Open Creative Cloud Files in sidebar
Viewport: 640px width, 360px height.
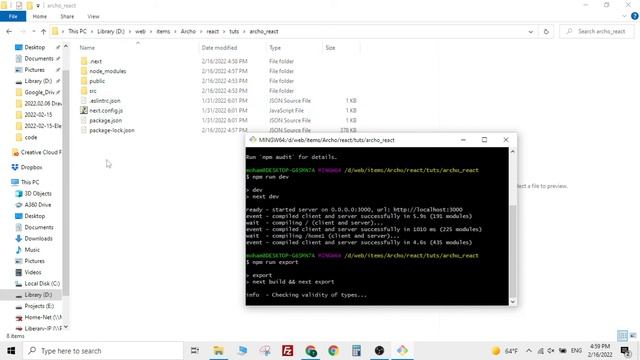(41, 152)
